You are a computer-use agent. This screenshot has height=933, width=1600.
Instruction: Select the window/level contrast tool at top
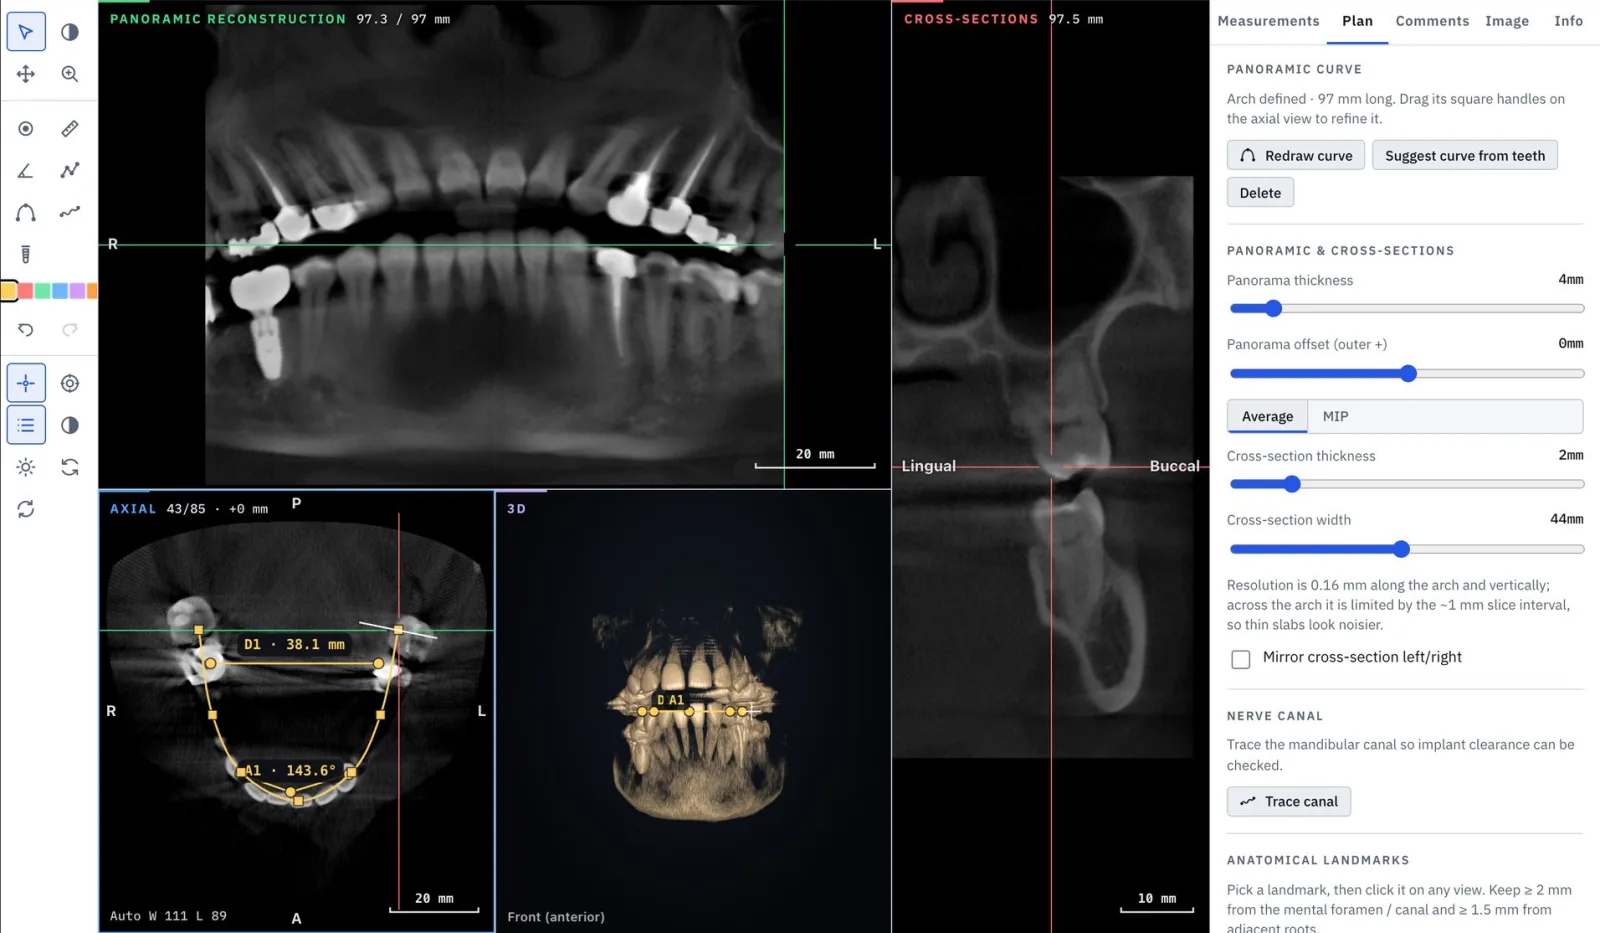[70, 32]
